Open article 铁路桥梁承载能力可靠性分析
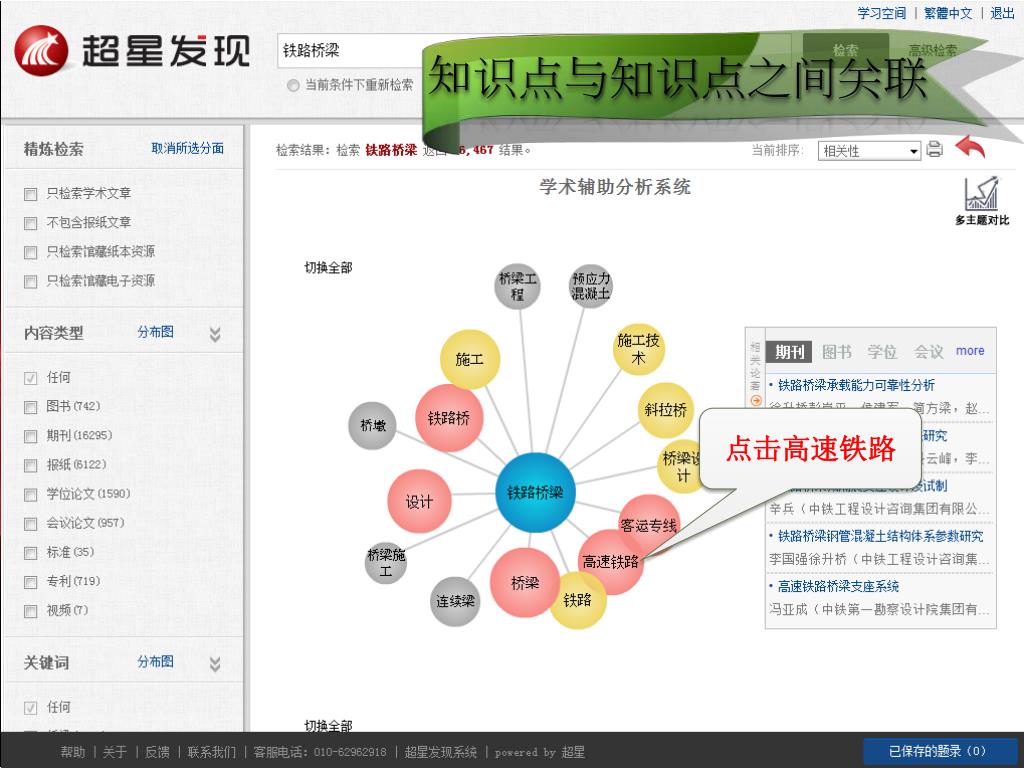 point(856,385)
